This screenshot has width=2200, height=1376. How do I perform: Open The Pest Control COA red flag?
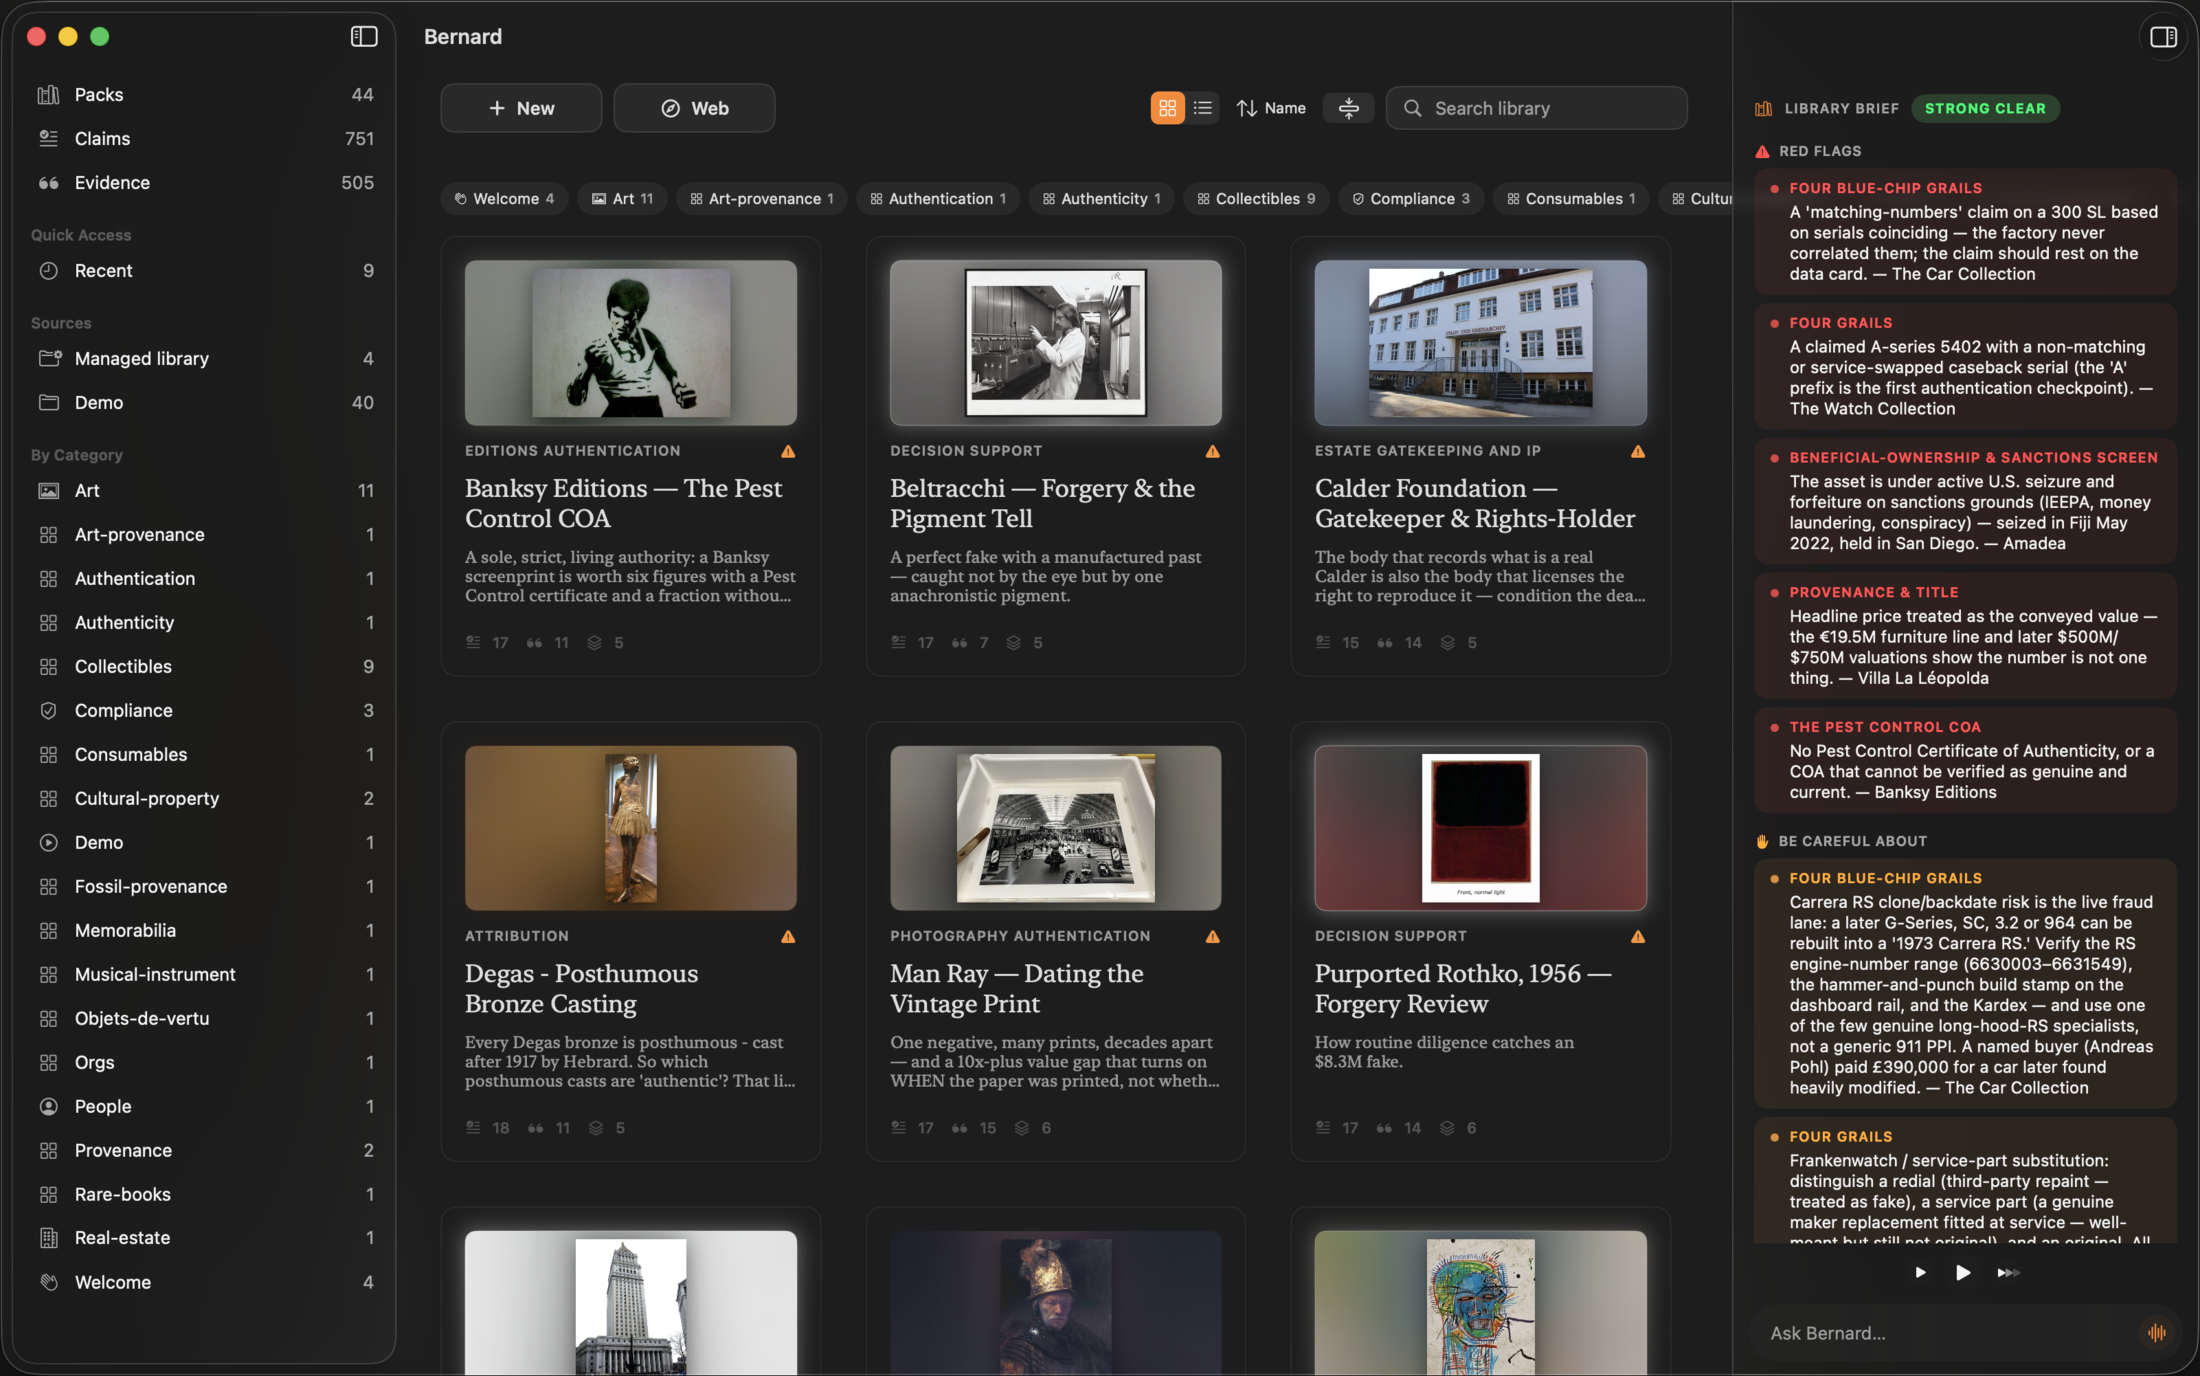(x=1965, y=760)
